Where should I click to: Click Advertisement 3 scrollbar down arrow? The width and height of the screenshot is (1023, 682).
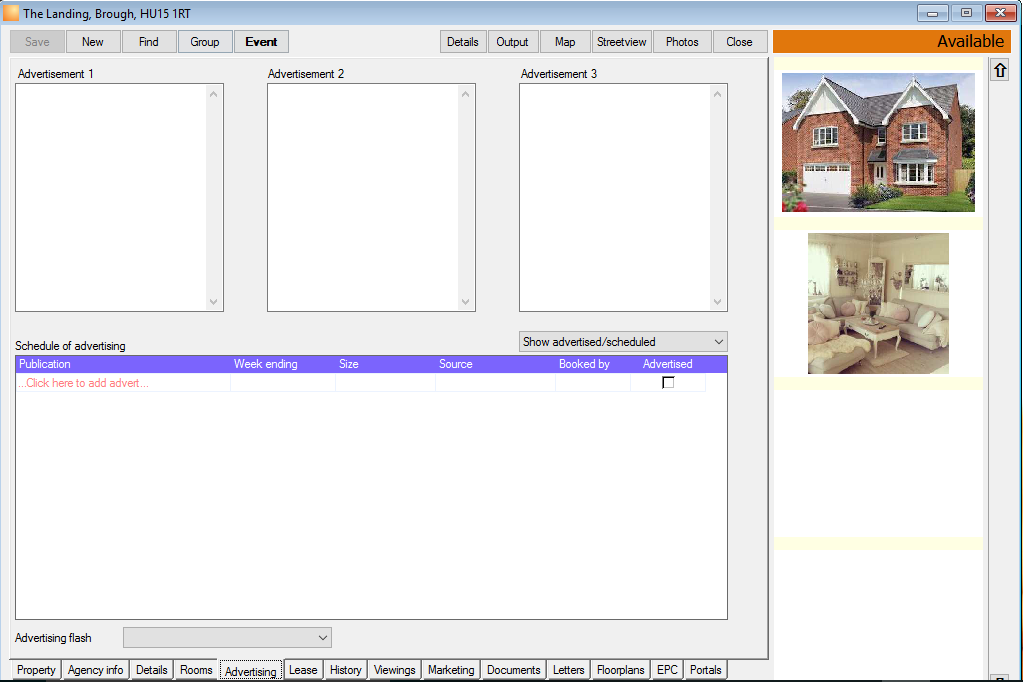coord(717,302)
